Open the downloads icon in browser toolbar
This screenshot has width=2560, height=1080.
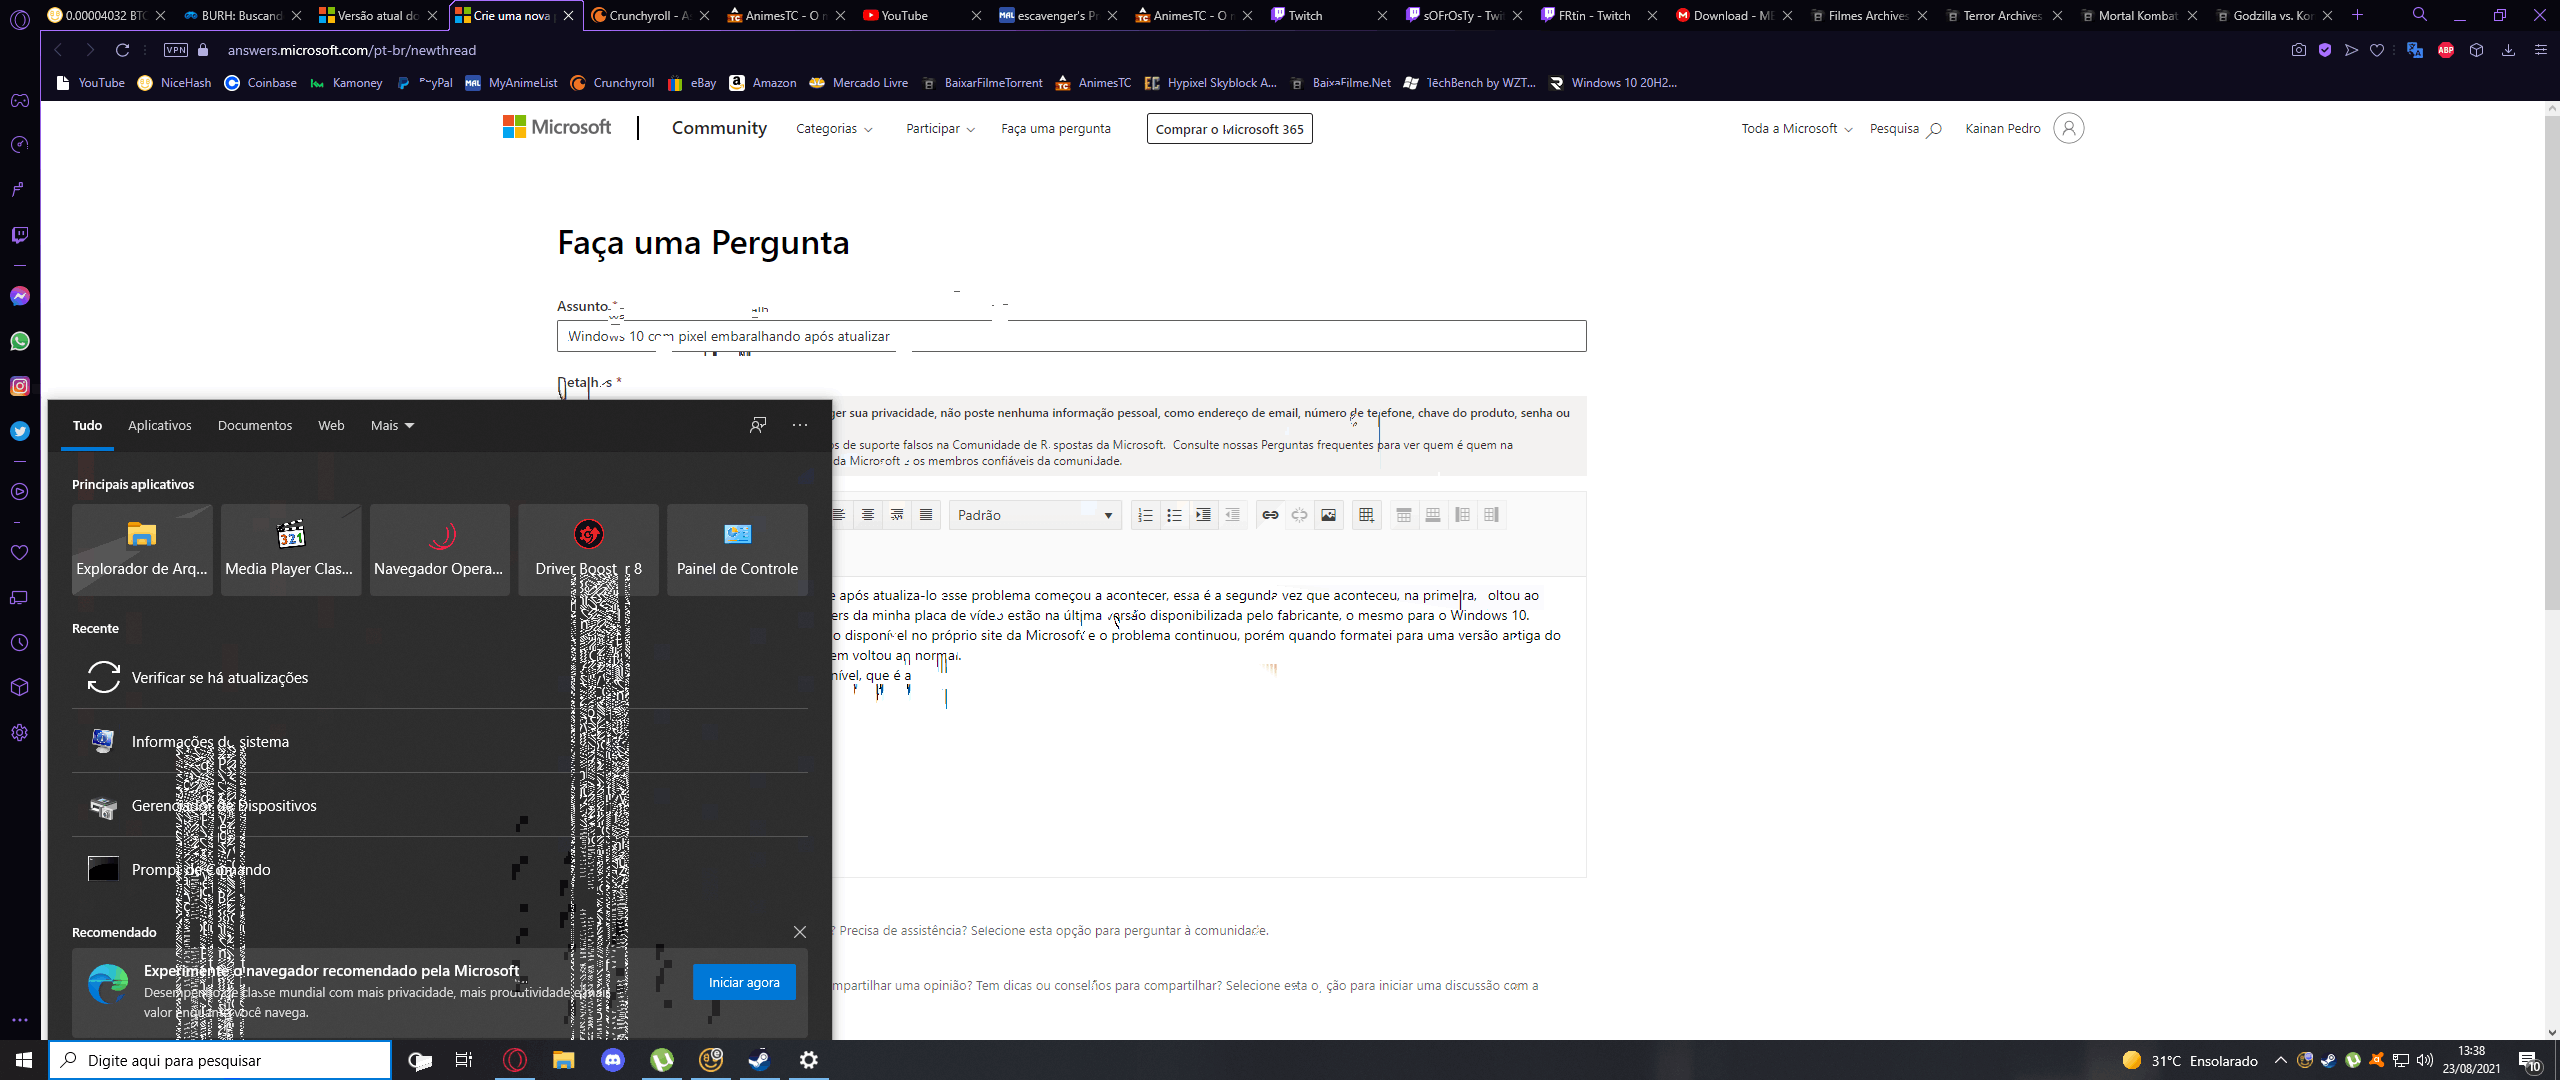[x=2508, y=50]
